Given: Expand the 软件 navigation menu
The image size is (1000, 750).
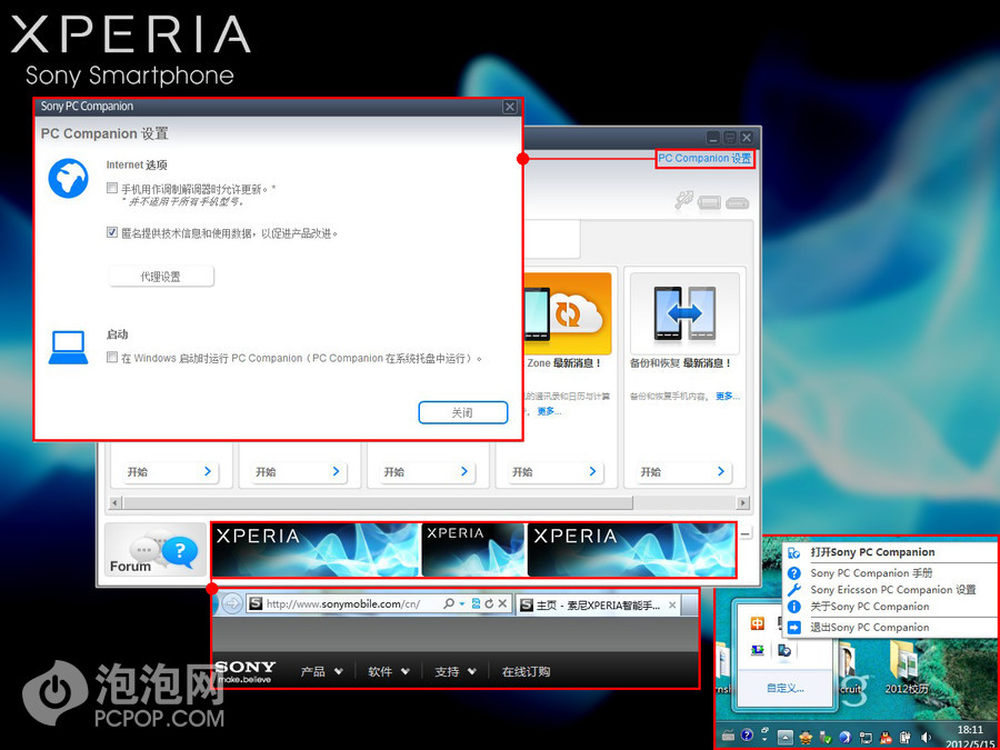Looking at the screenshot, I should [389, 672].
